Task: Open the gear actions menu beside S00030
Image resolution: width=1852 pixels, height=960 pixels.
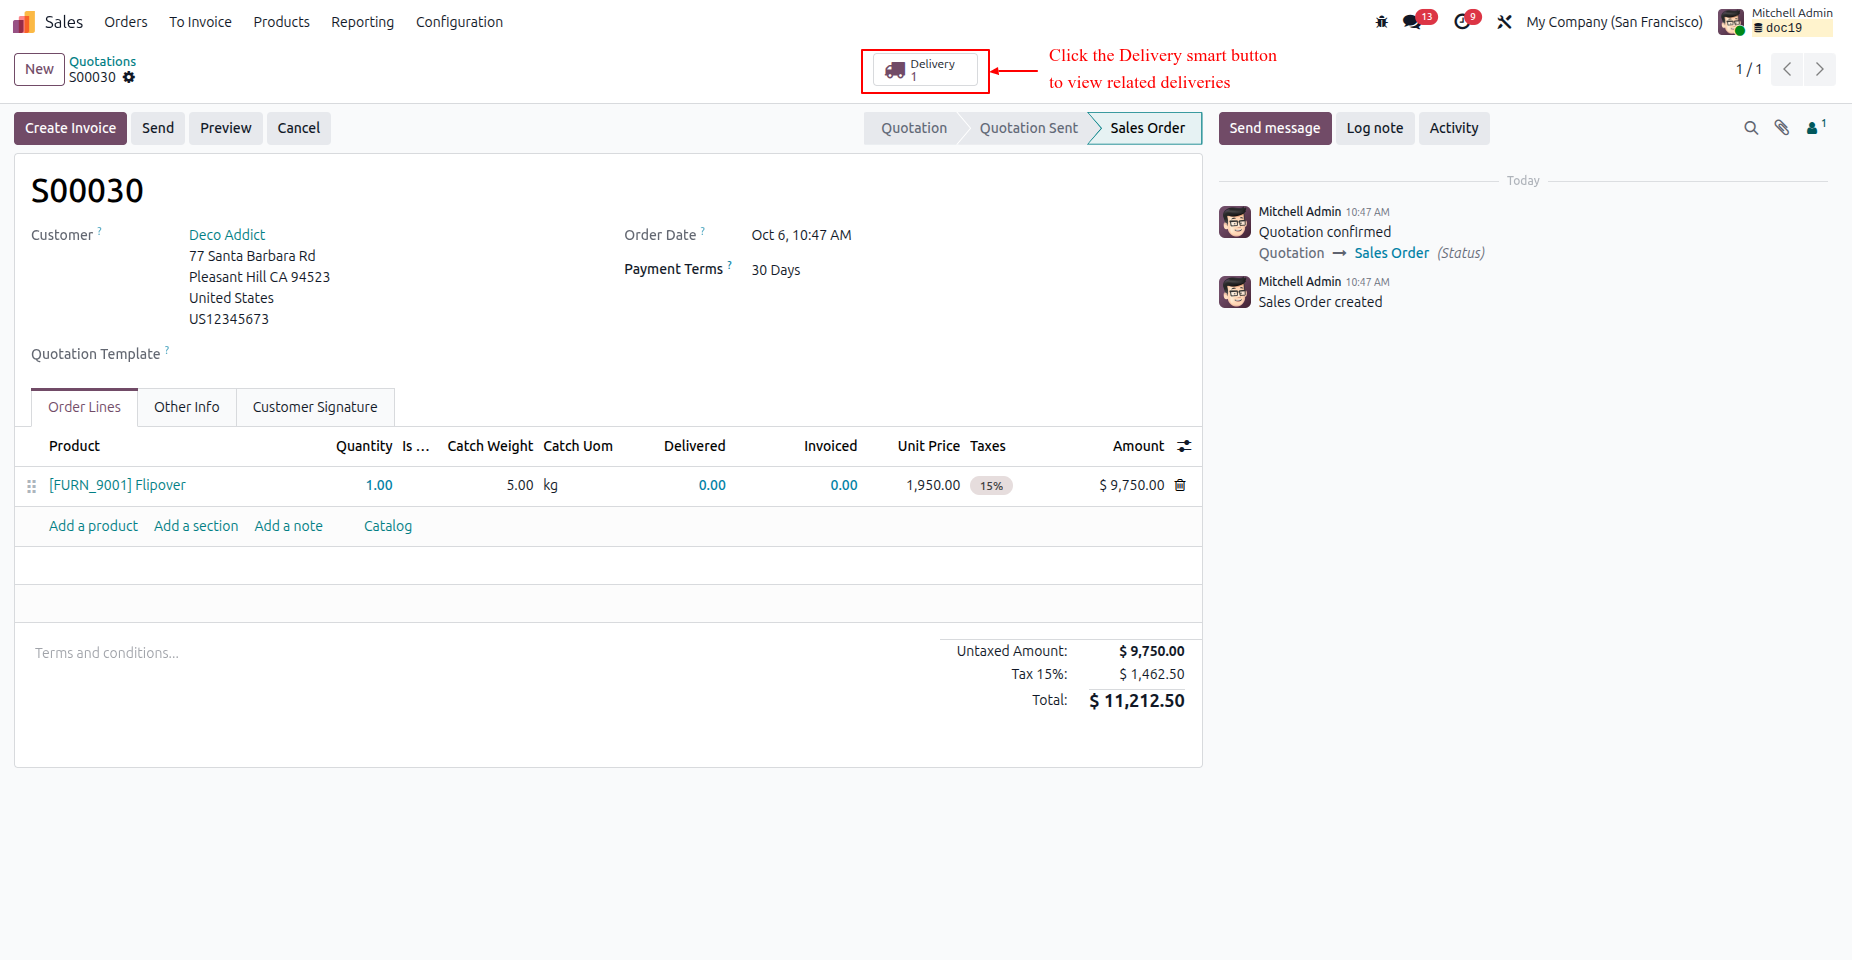Action: [129, 77]
